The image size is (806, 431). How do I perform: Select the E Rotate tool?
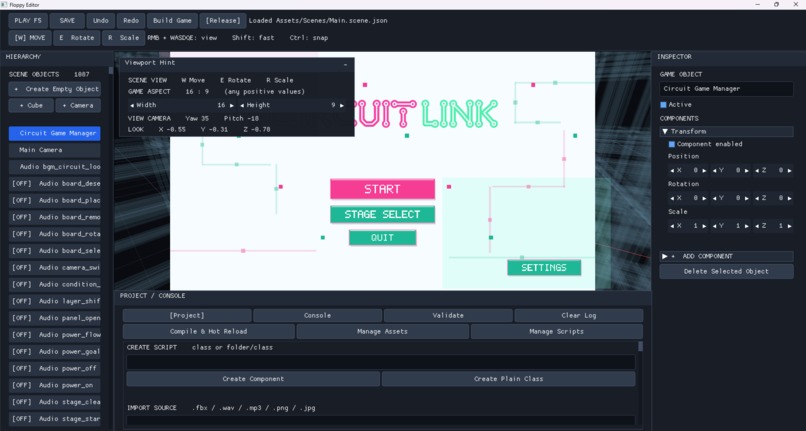click(x=77, y=38)
